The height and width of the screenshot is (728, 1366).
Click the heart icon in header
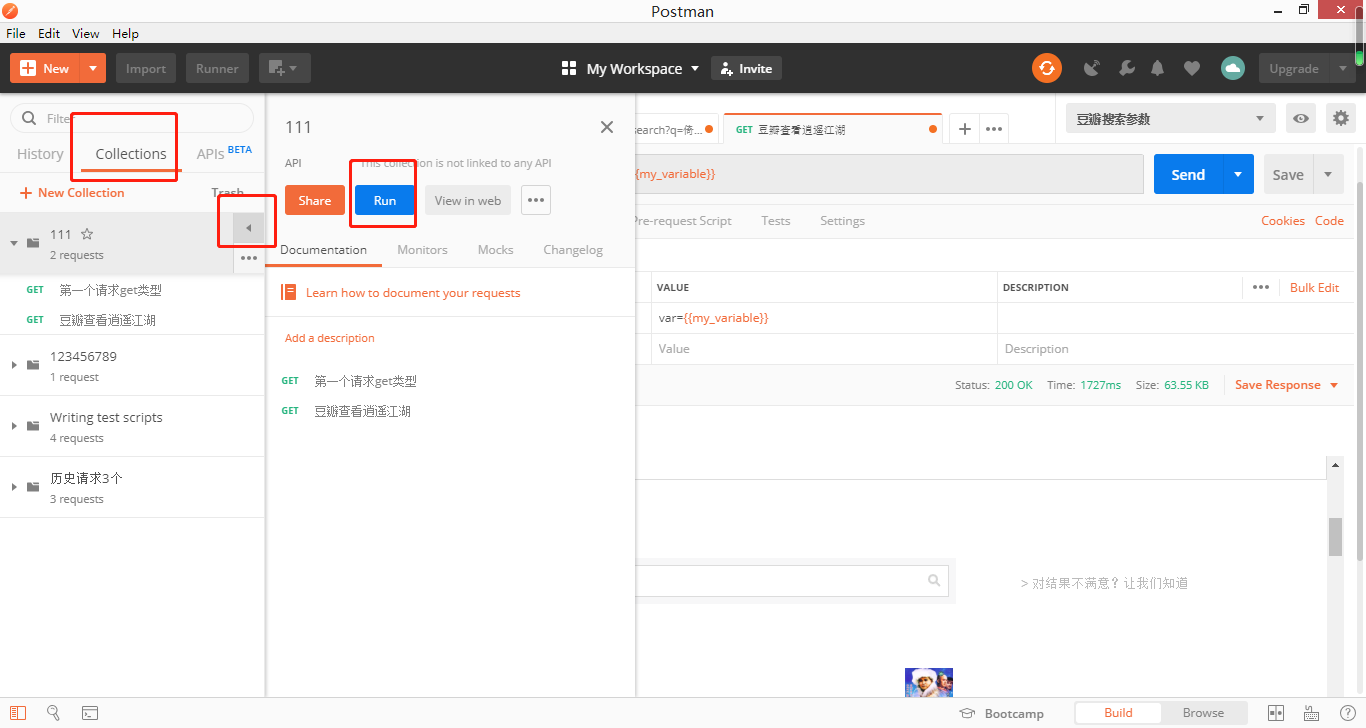pos(1191,68)
